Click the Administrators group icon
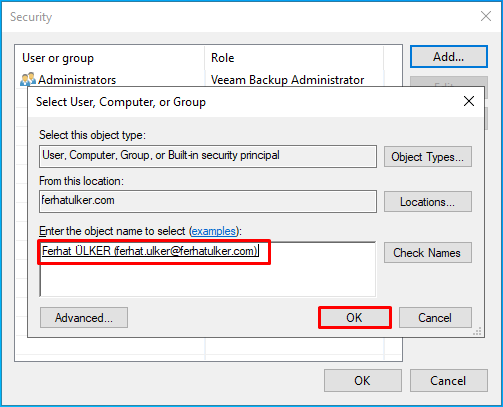This screenshot has width=503, height=407. click(x=28, y=79)
